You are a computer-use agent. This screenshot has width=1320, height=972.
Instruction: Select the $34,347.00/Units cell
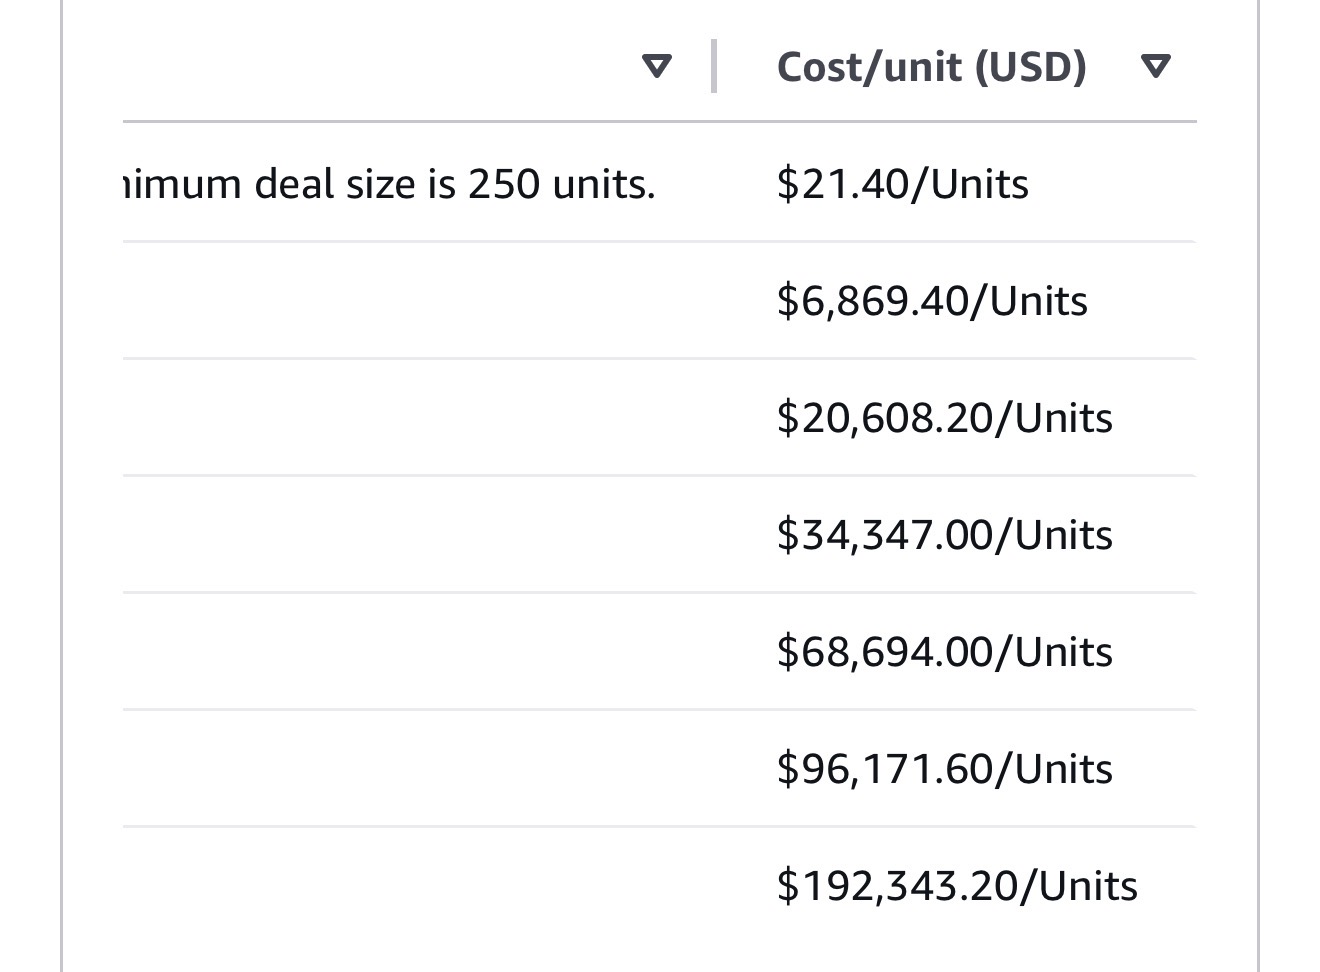click(944, 535)
